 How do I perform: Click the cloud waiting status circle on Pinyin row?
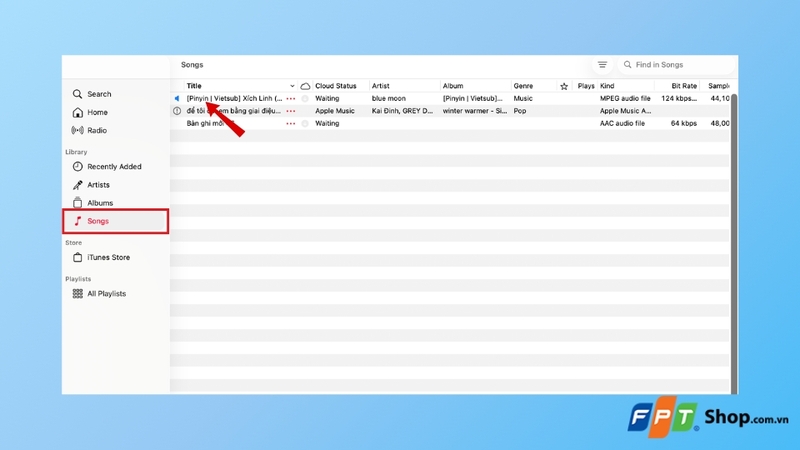(x=305, y=98)
